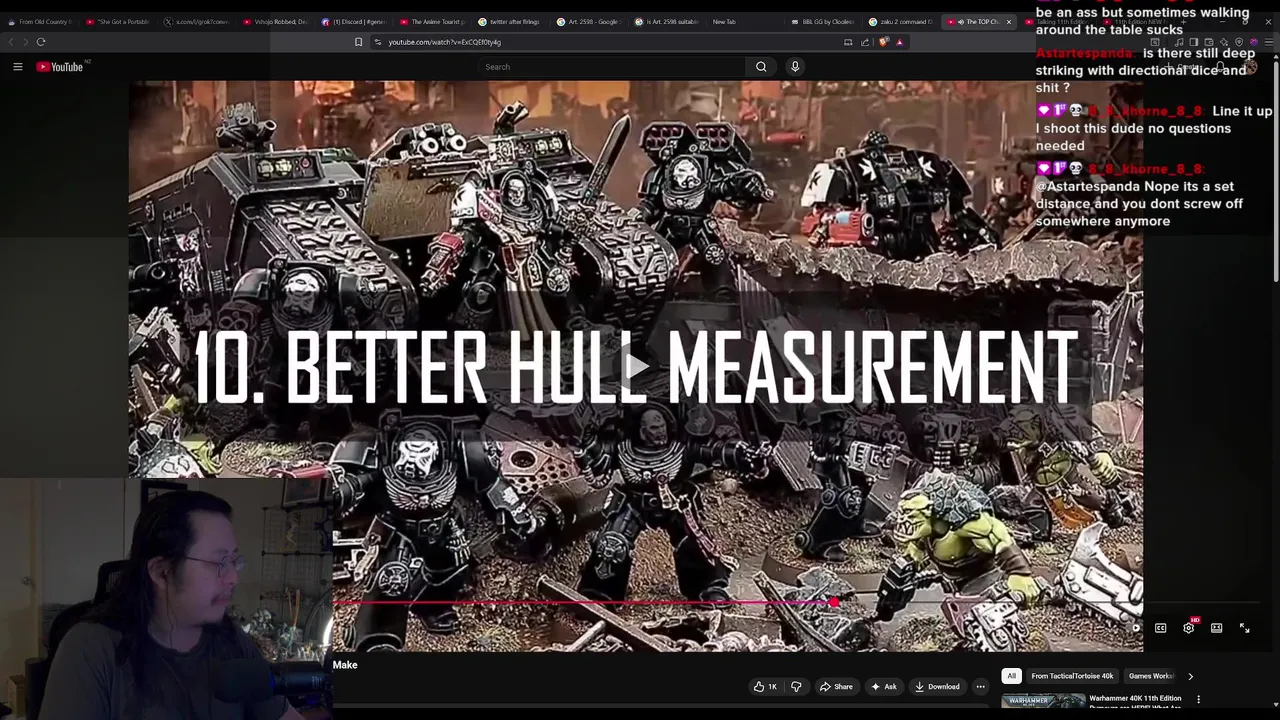
Task: Play the video using center play icon
Action: (637, 366)
